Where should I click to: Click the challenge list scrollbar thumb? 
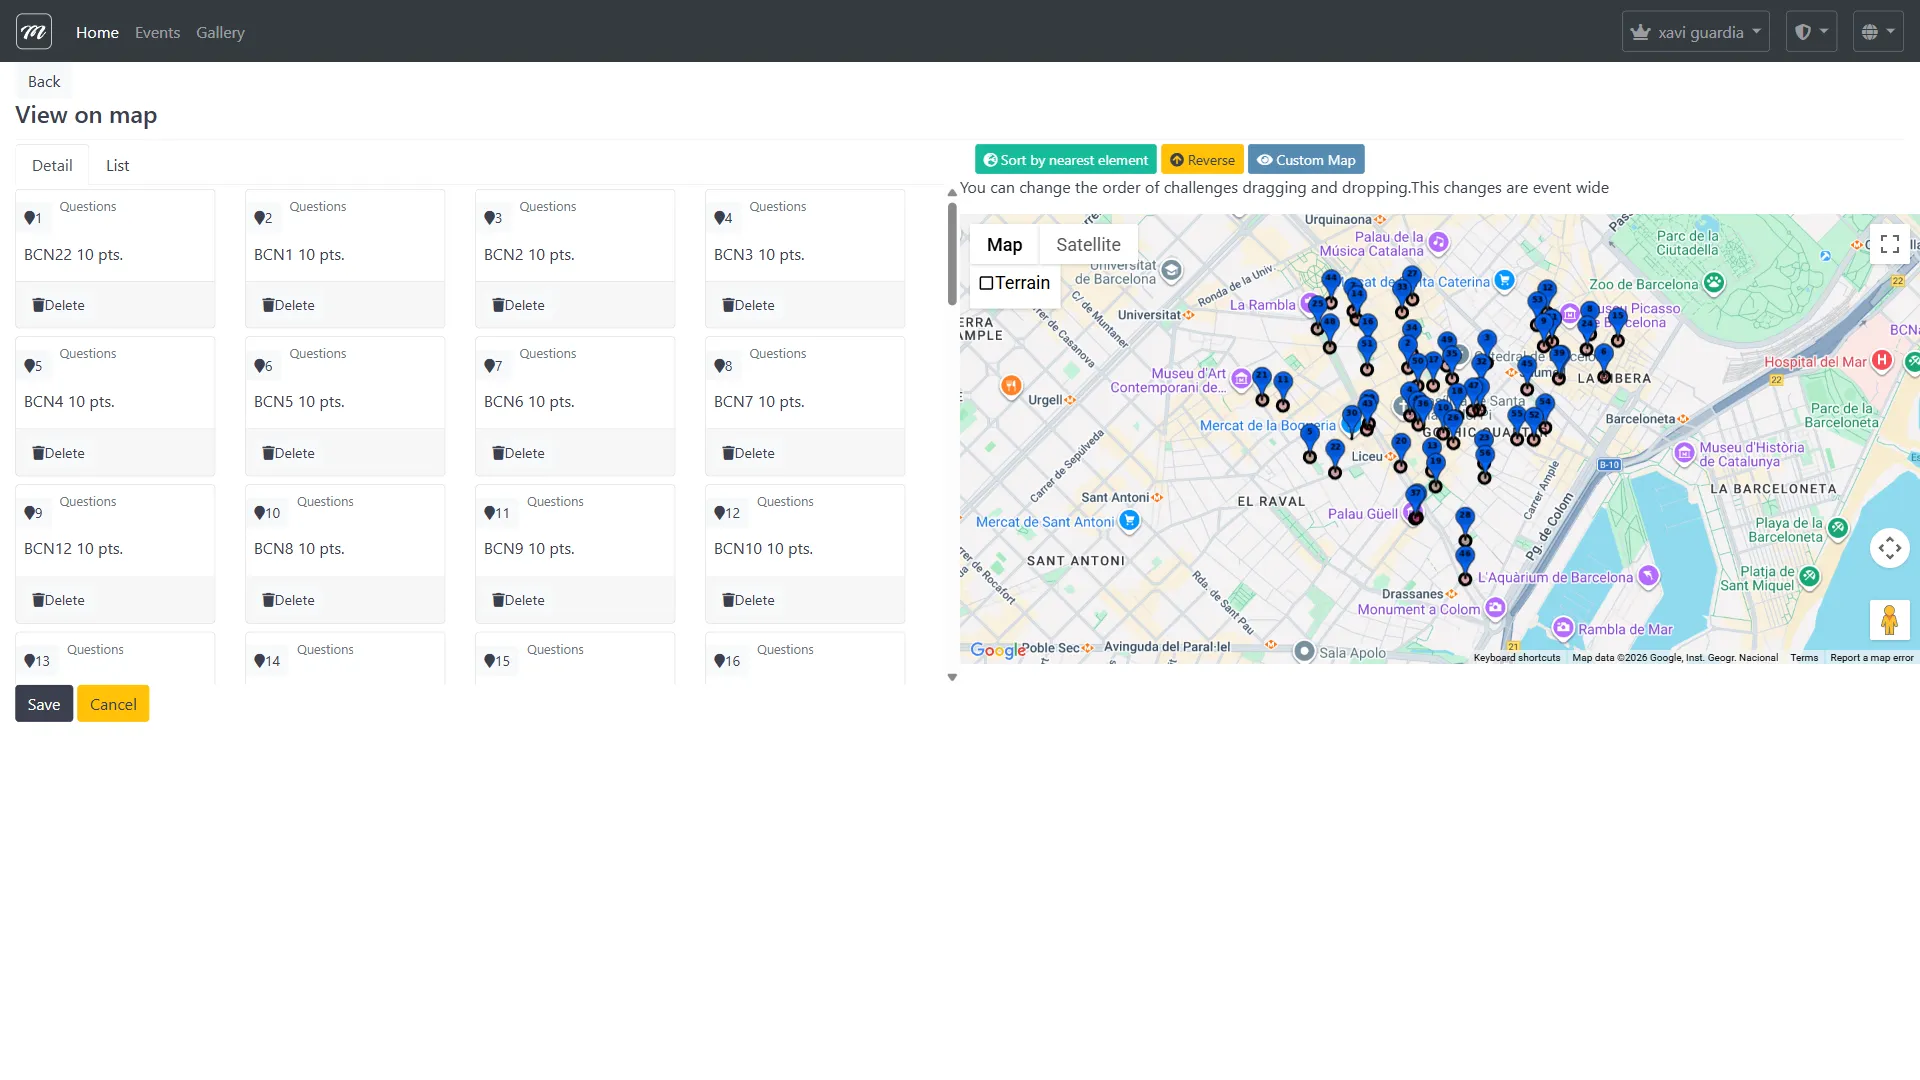pos(952,255)
